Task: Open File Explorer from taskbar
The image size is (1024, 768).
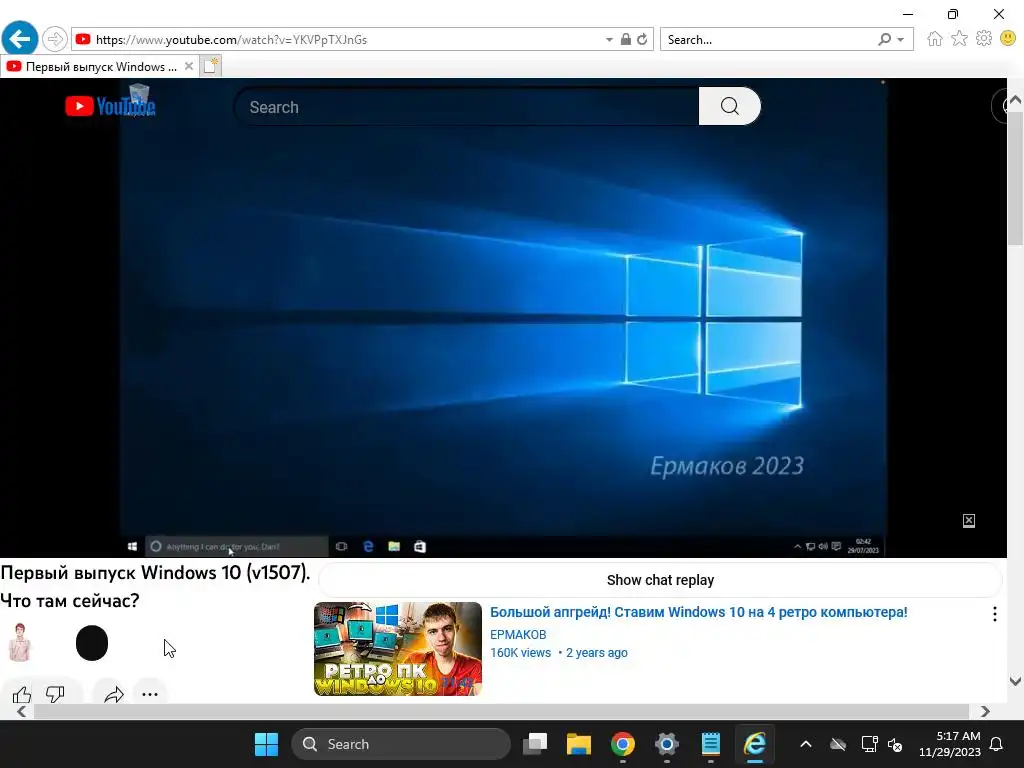Action: (x=579, y=744)
